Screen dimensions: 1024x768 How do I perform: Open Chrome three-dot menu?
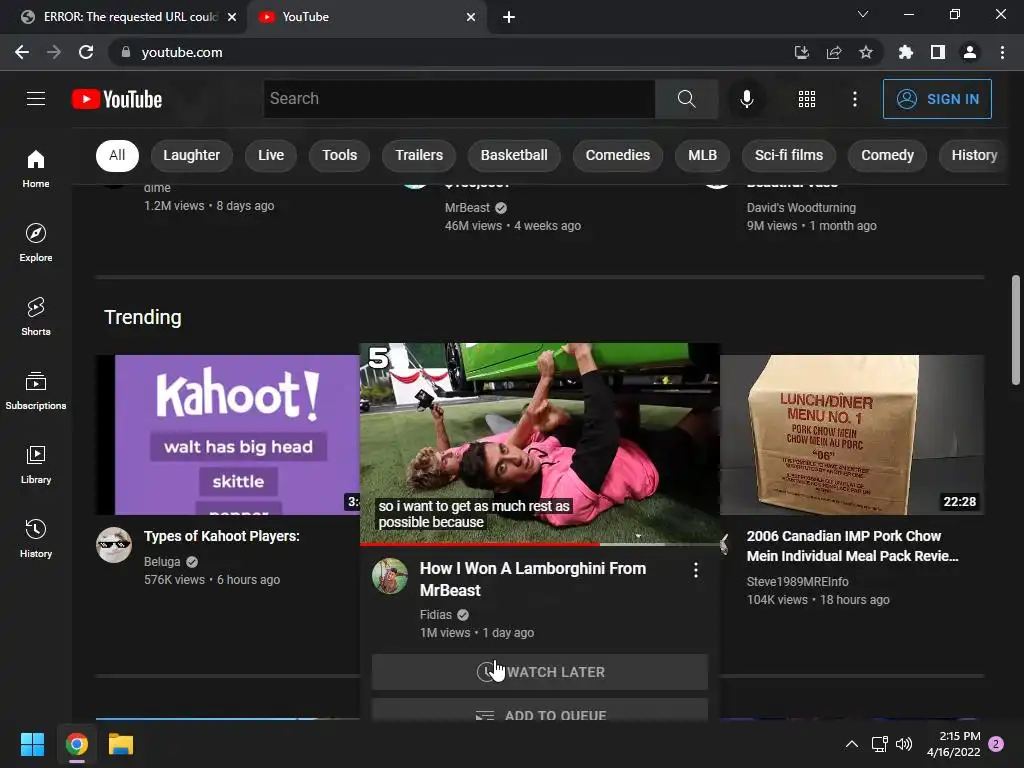1002,52
